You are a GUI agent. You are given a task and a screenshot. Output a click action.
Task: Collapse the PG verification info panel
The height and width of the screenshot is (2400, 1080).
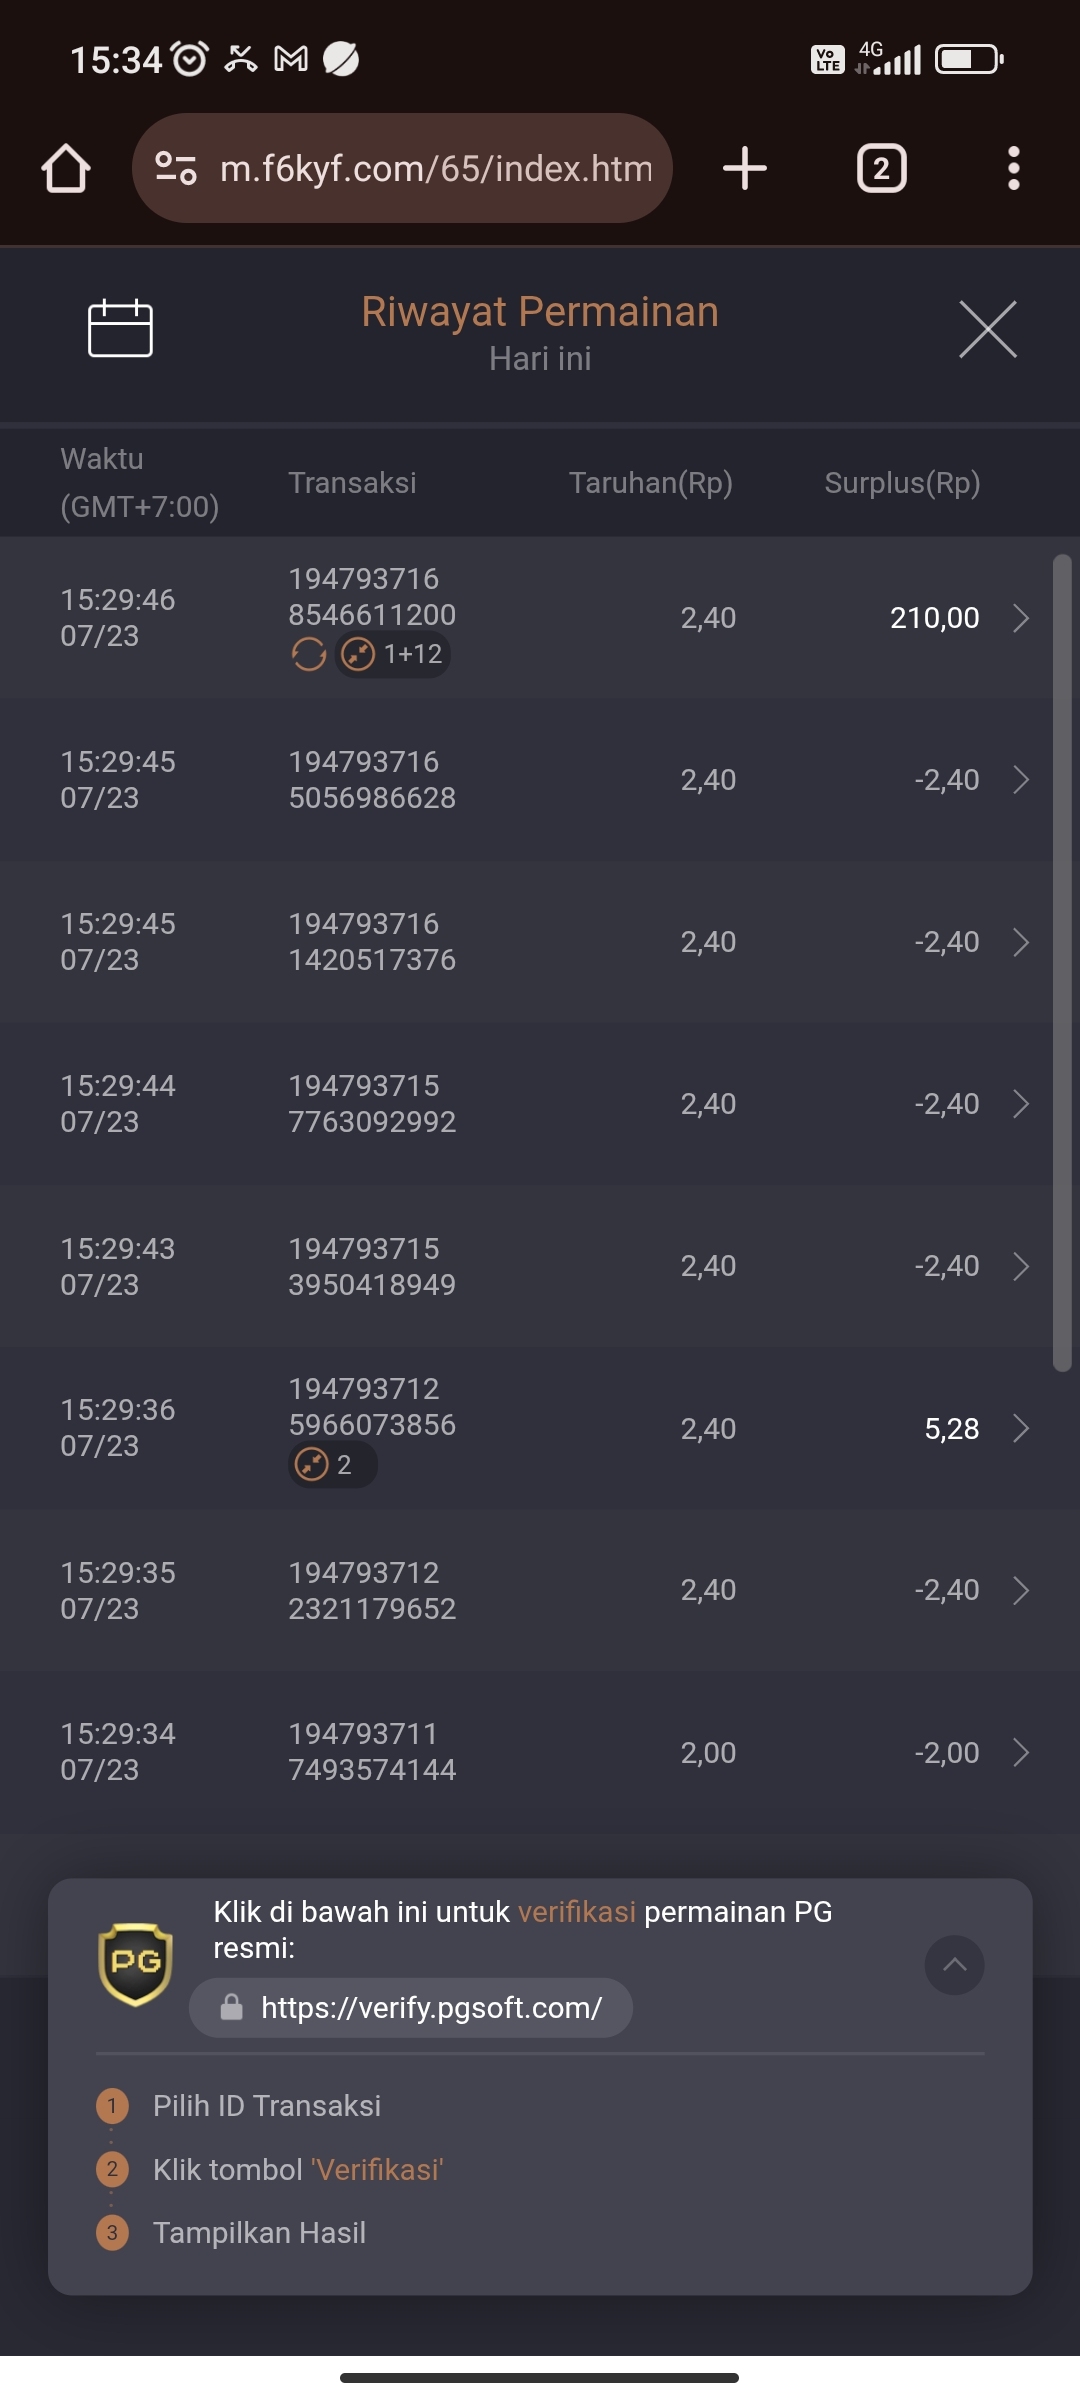[954, 1965]
